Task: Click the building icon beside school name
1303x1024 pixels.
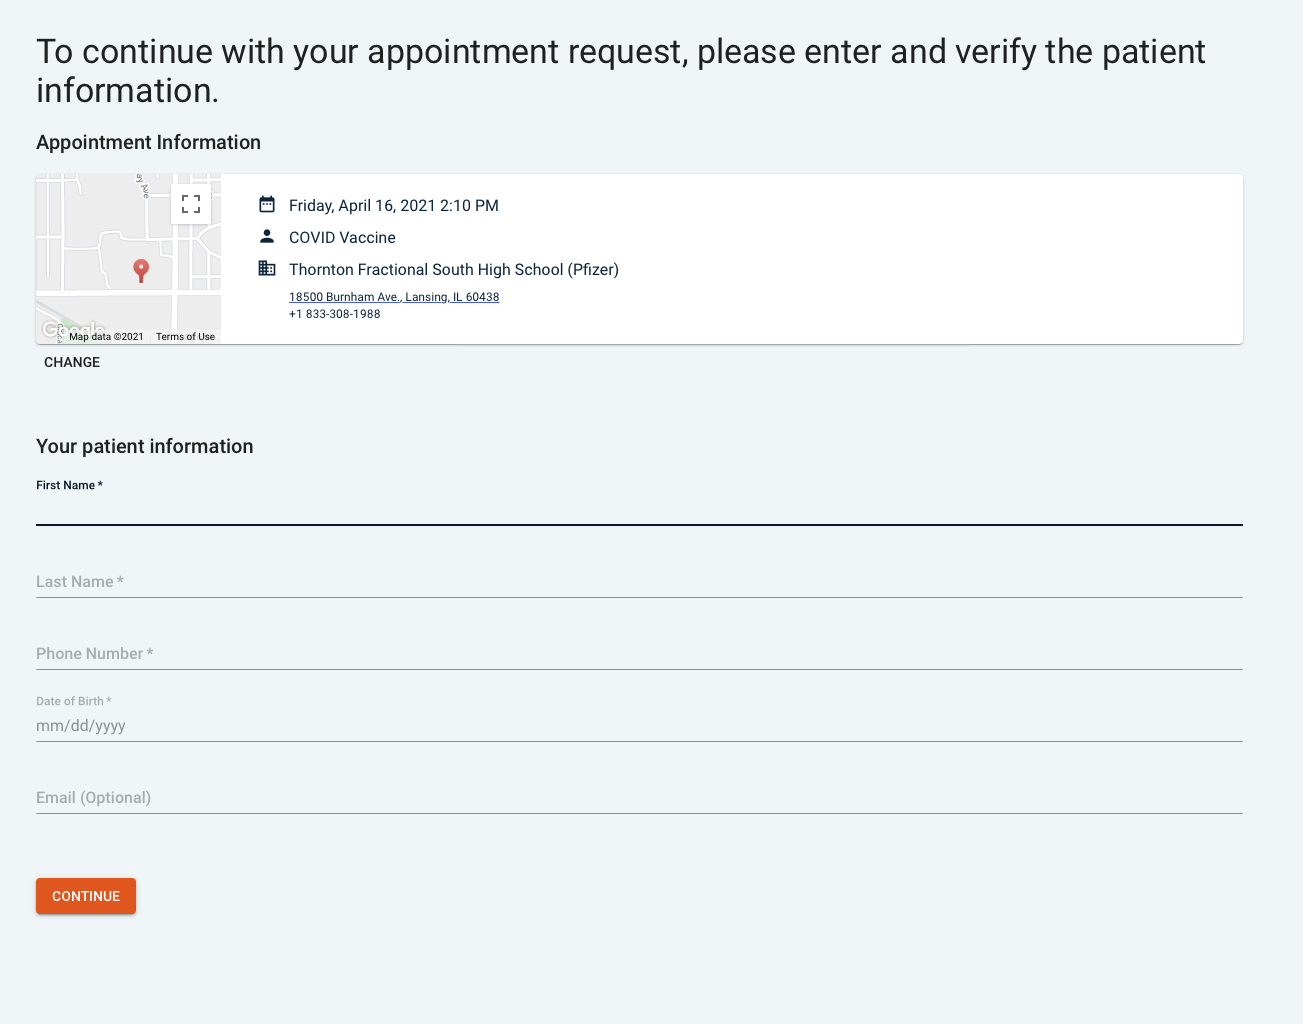Action: 267,269
